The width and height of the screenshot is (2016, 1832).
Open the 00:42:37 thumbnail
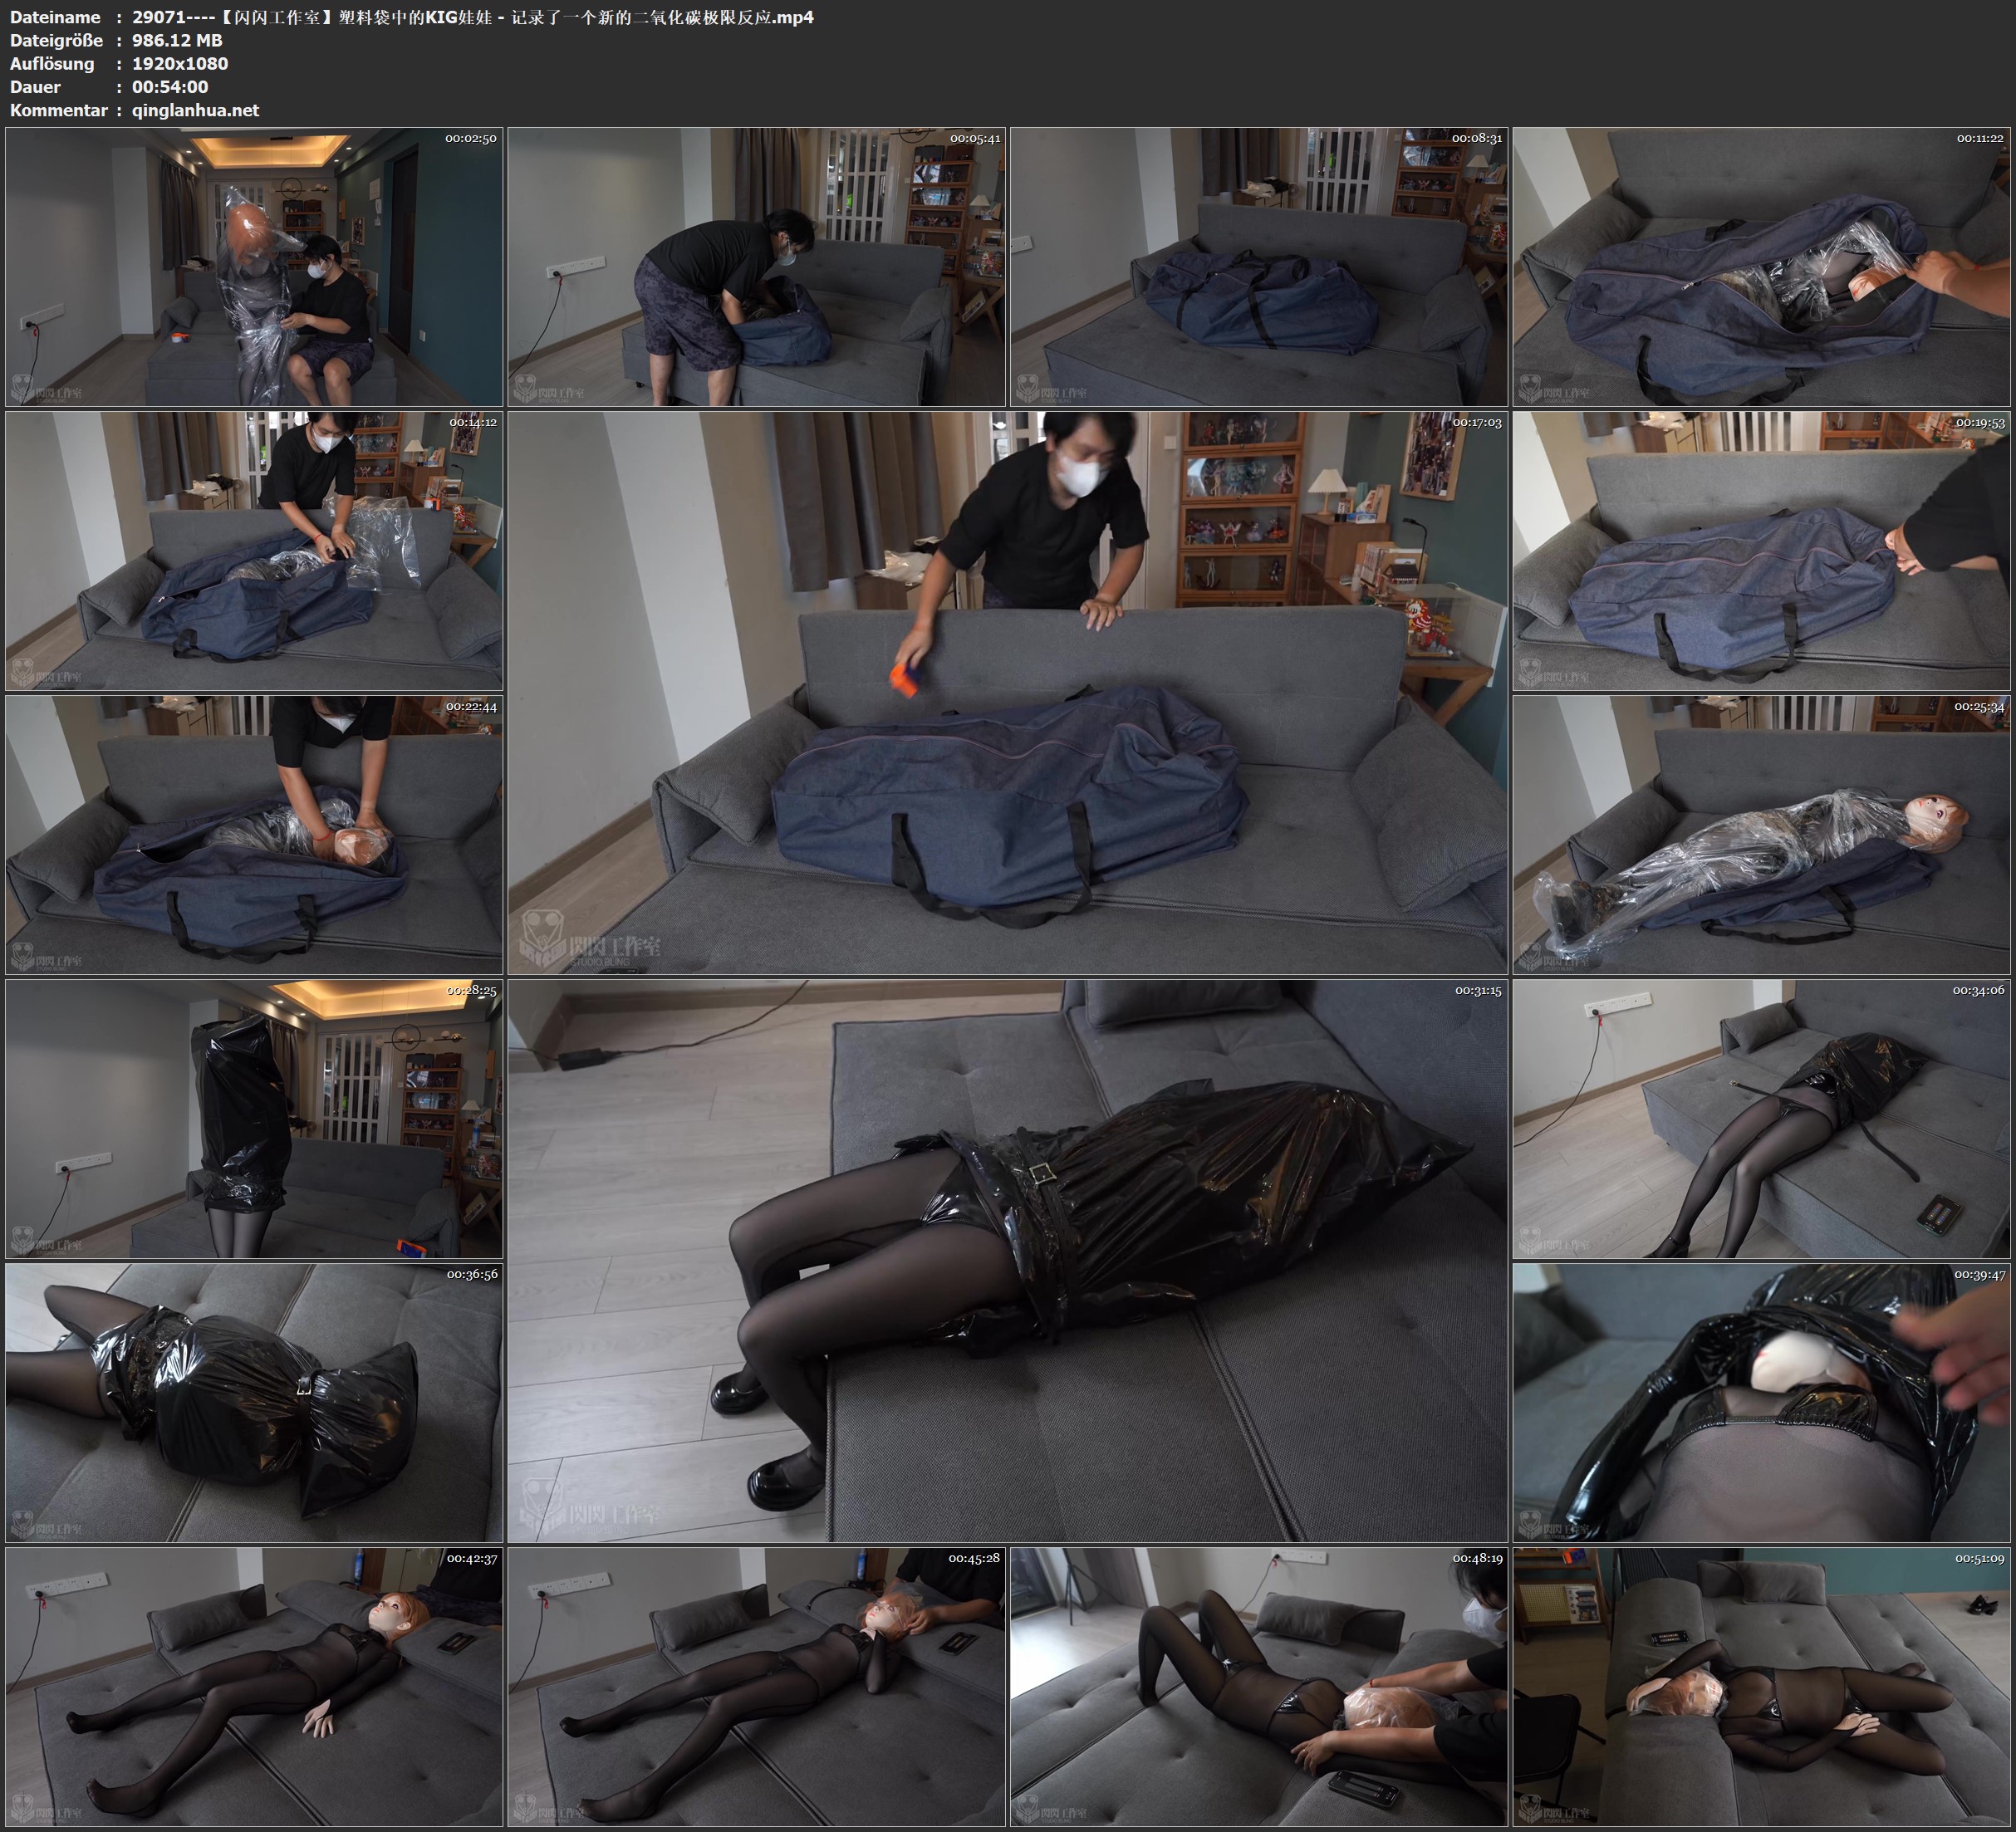click(254, 1686)
